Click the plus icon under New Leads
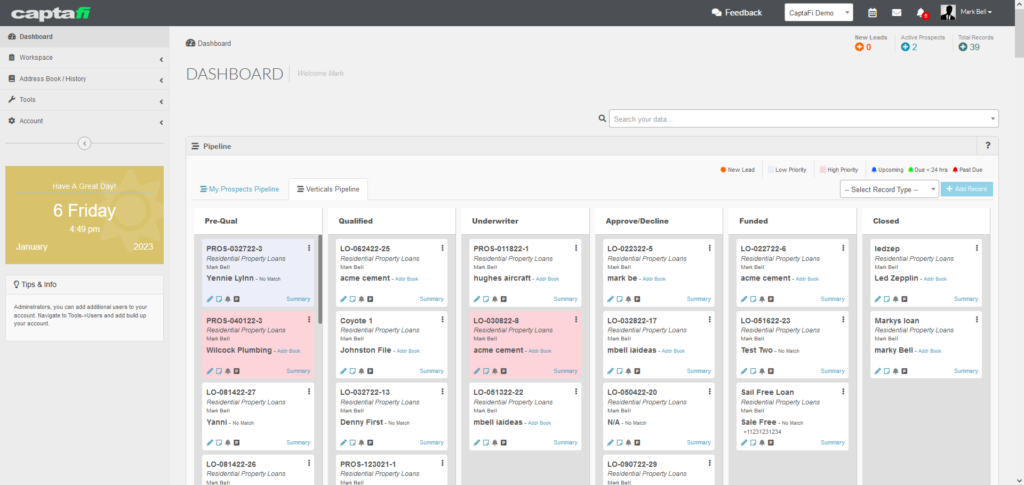 [x=859, y=47]
